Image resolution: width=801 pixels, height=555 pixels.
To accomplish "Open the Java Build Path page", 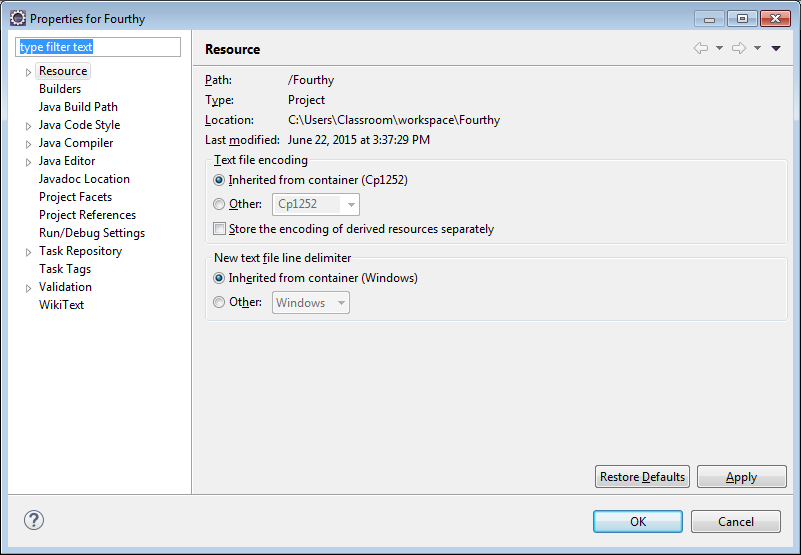I will (78, 107).
